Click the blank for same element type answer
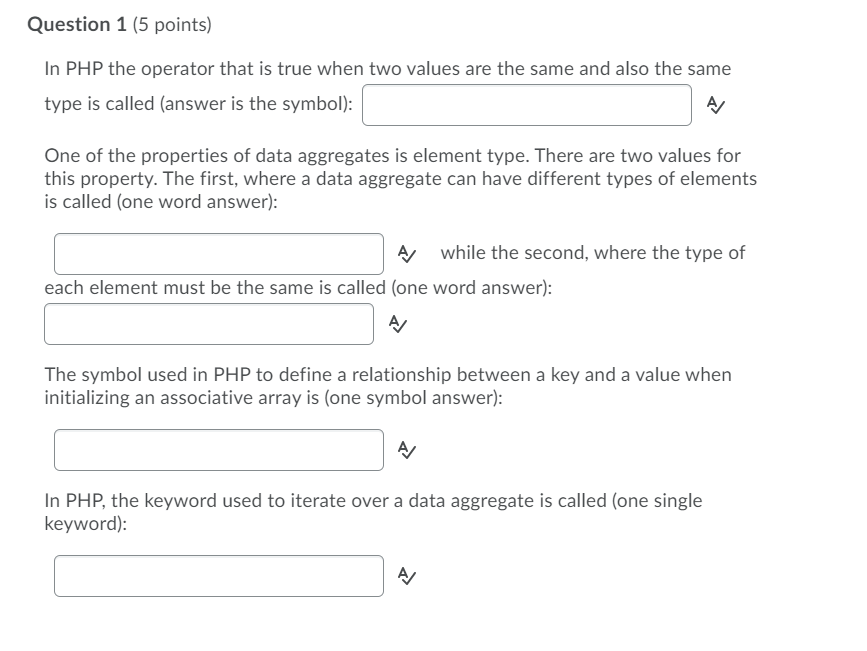 [x=208, y=322]
